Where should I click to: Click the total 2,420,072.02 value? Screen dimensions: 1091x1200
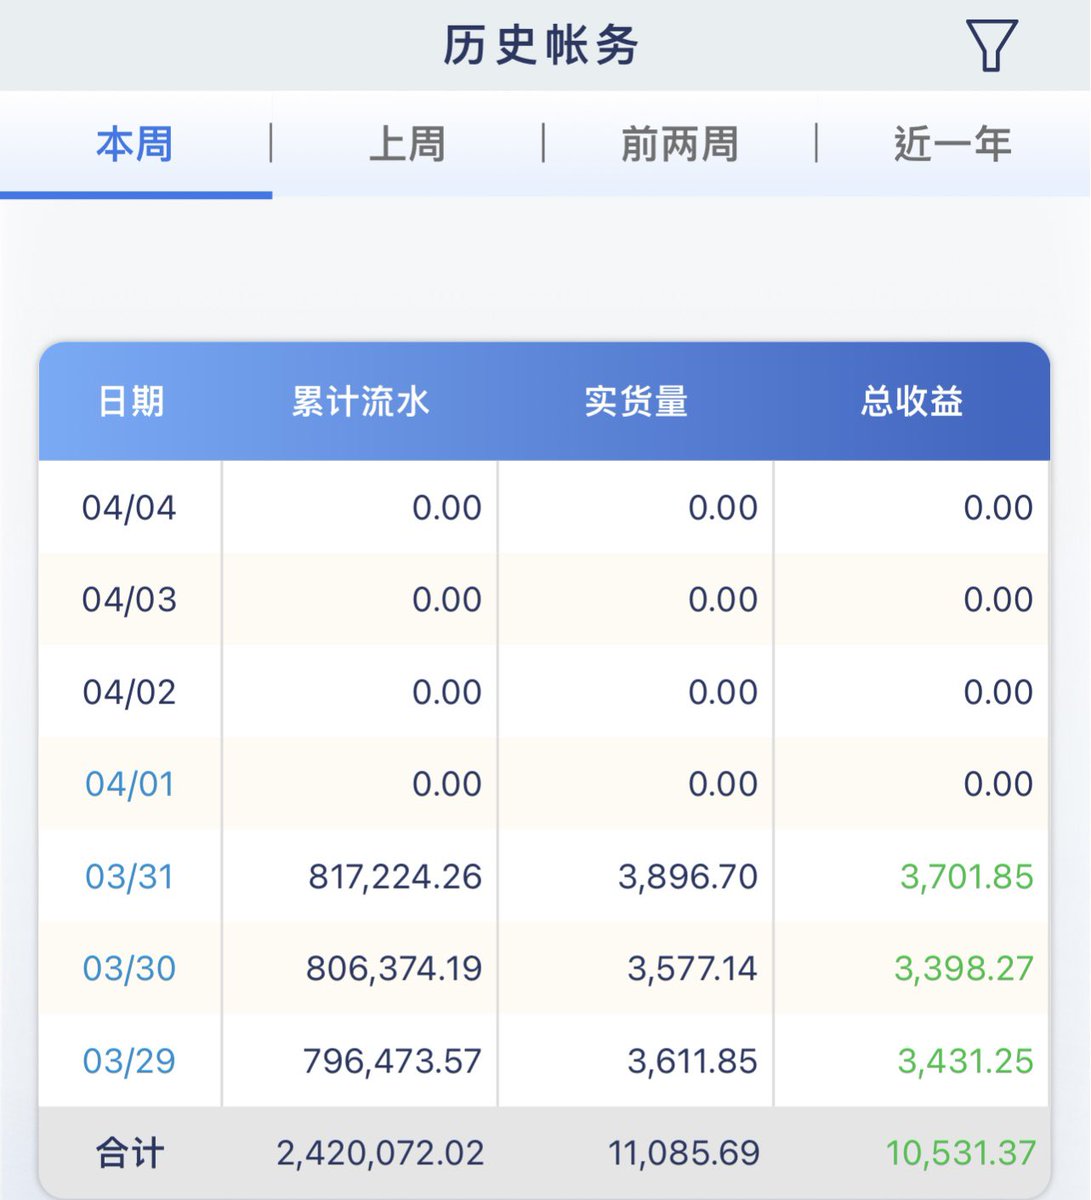coord(381,1153)
